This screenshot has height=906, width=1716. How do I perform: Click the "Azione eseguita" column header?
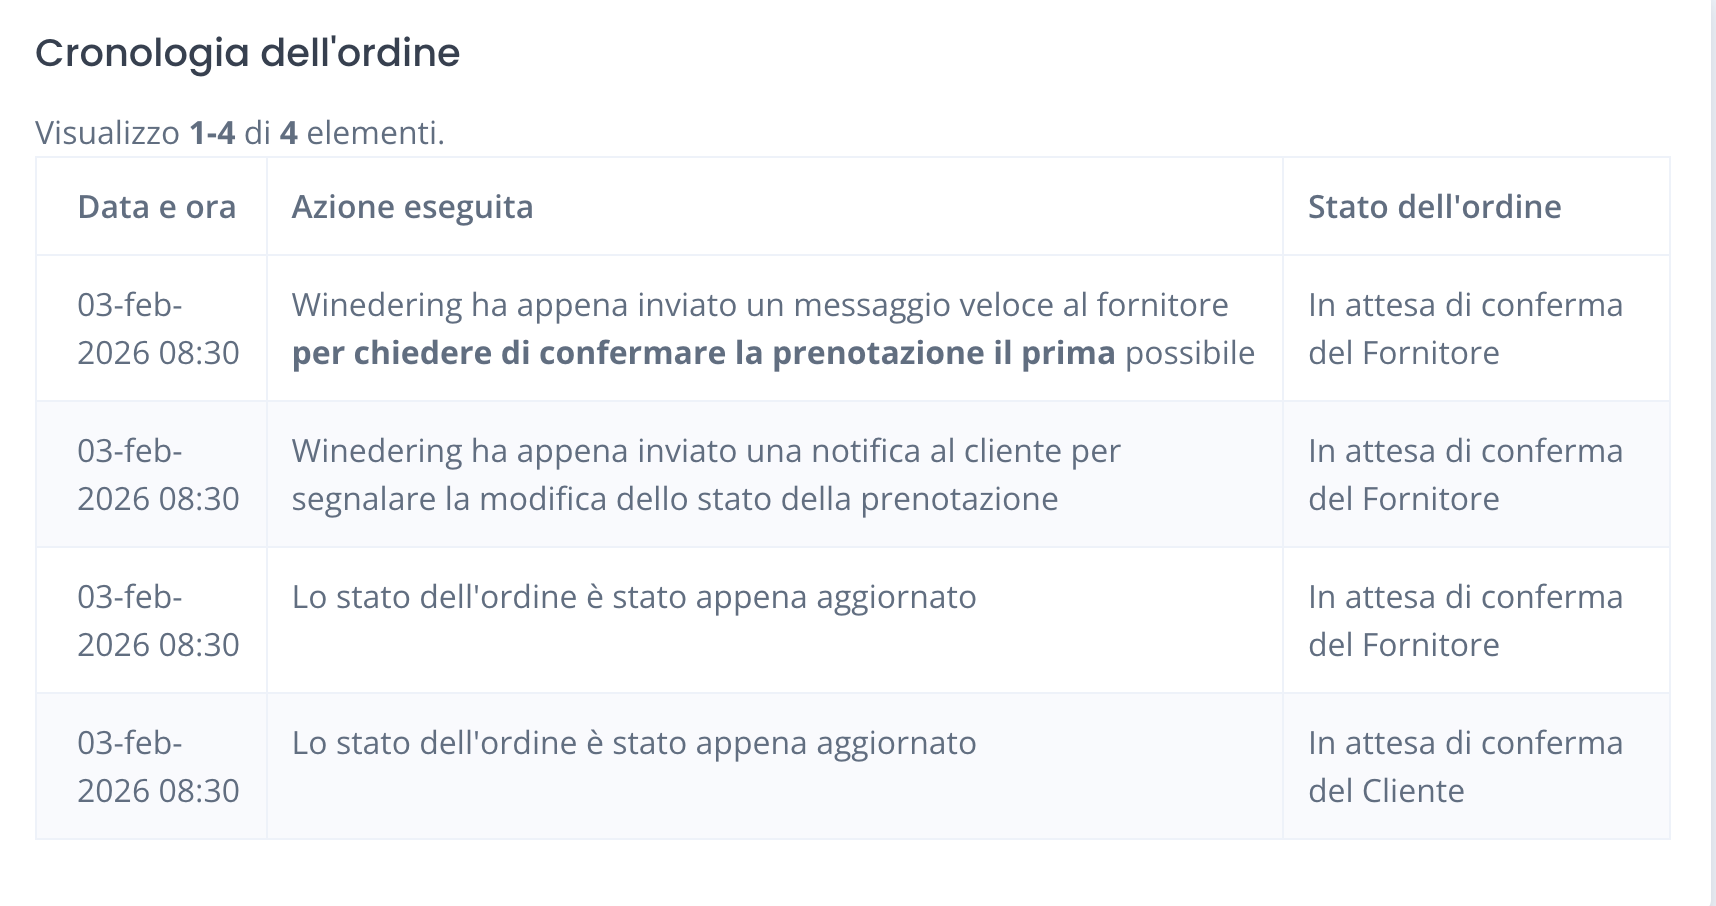412,207
